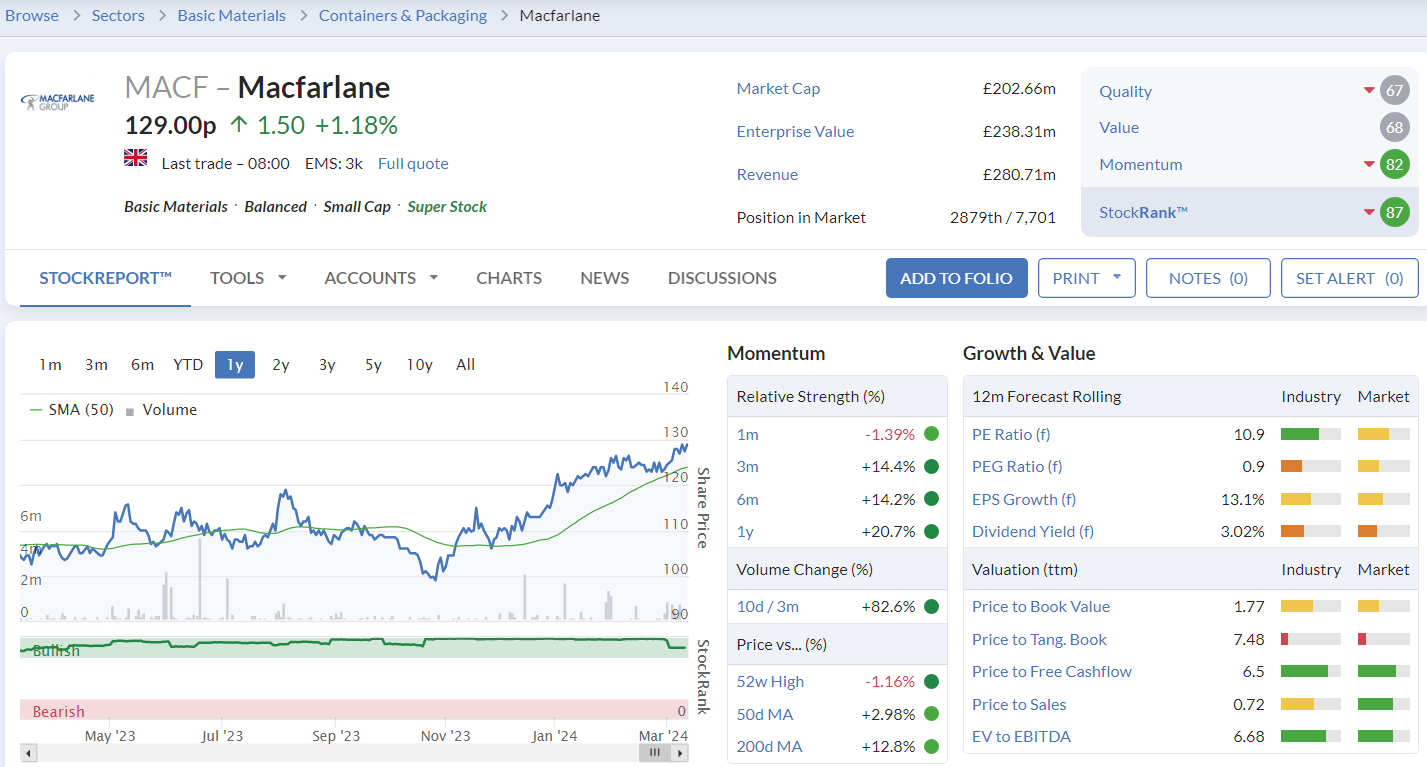The image size is (1427, 767).
Task: Open the Full quote link
Action: 413,164
